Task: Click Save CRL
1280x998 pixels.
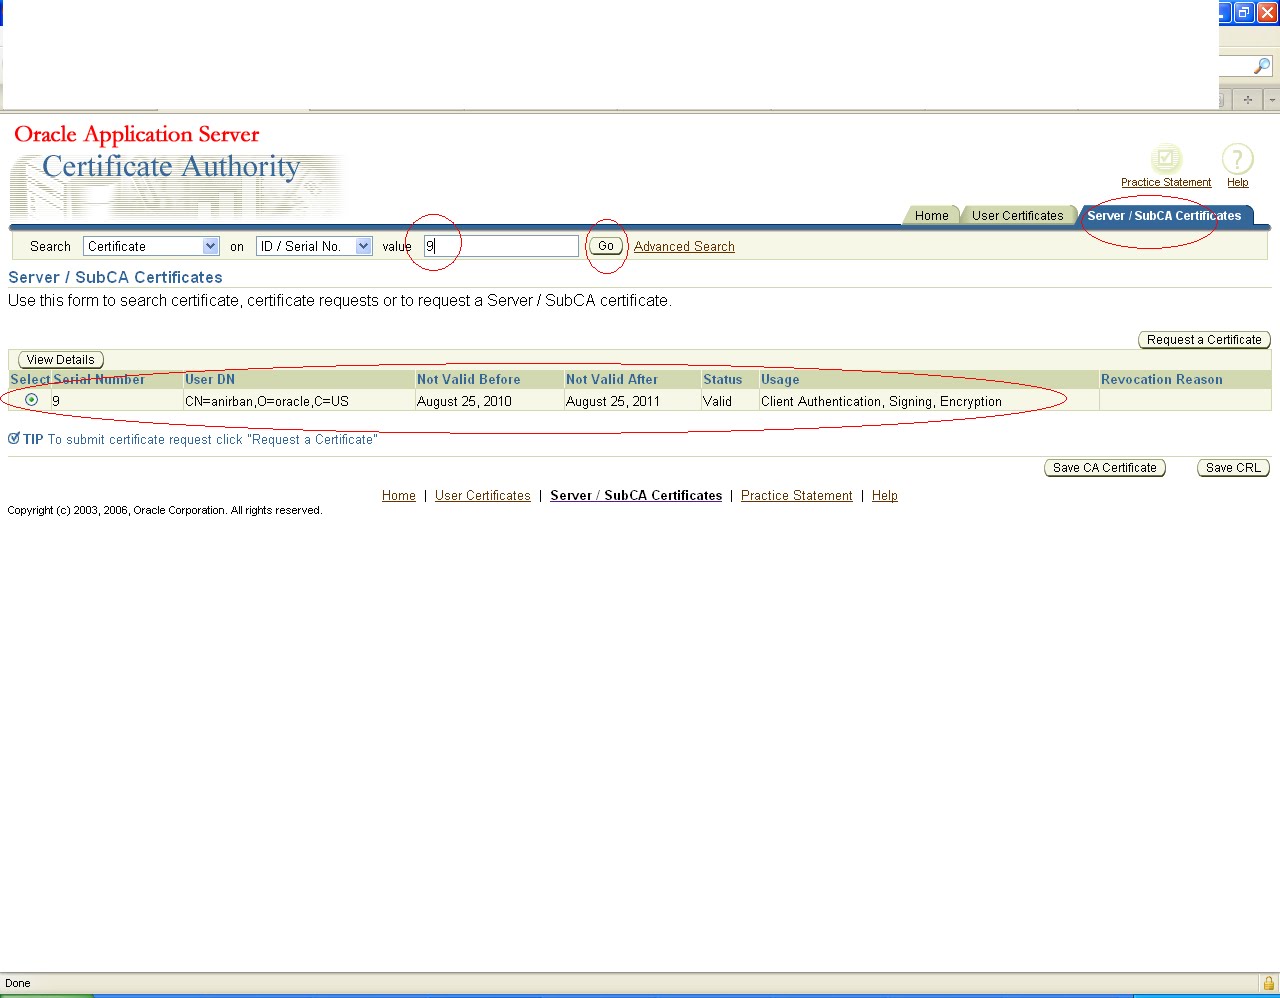Action: tap(1233, 467)
